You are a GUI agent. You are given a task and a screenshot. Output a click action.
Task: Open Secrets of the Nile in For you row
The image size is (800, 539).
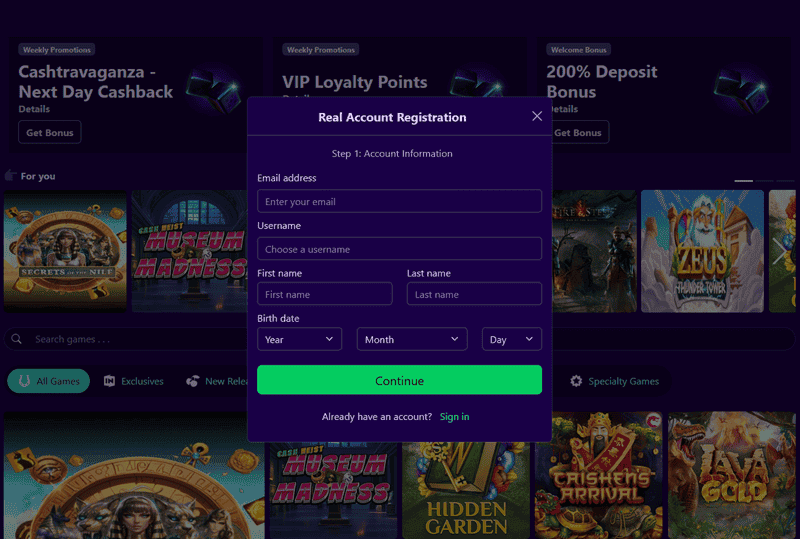coord(65,251)
